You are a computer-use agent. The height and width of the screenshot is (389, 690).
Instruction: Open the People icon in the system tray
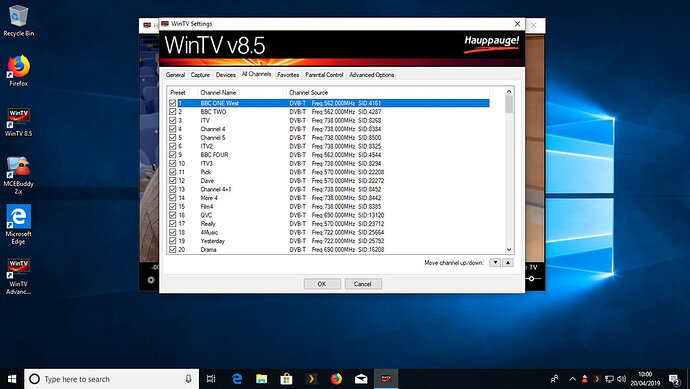click(554, 379)
